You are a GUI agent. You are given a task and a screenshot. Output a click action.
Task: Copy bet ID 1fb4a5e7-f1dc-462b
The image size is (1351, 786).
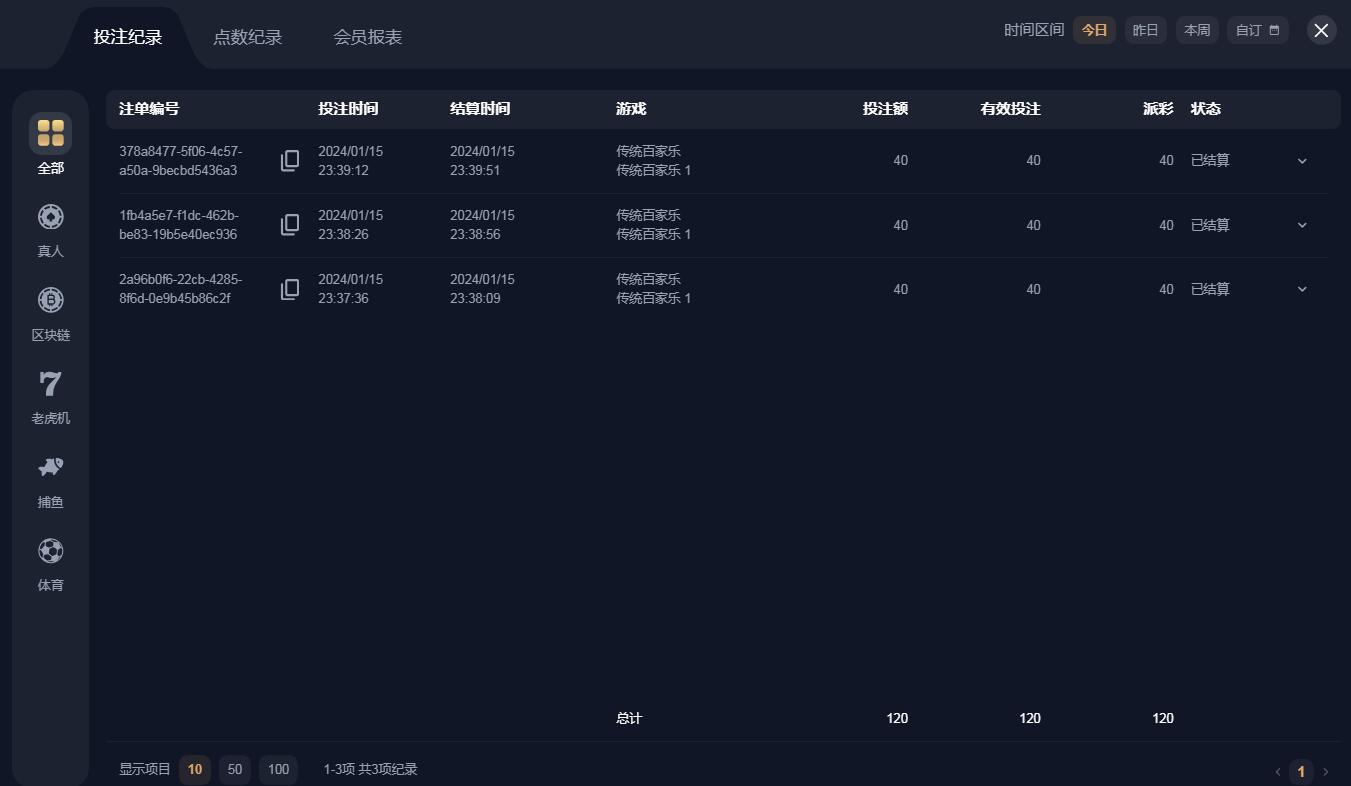click(x=290, y=225)
